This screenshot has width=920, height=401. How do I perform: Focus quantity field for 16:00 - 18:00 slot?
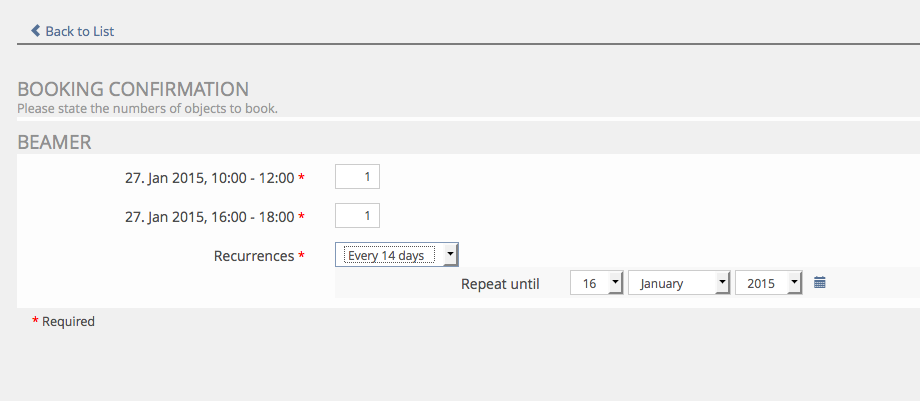coord(357,215)
